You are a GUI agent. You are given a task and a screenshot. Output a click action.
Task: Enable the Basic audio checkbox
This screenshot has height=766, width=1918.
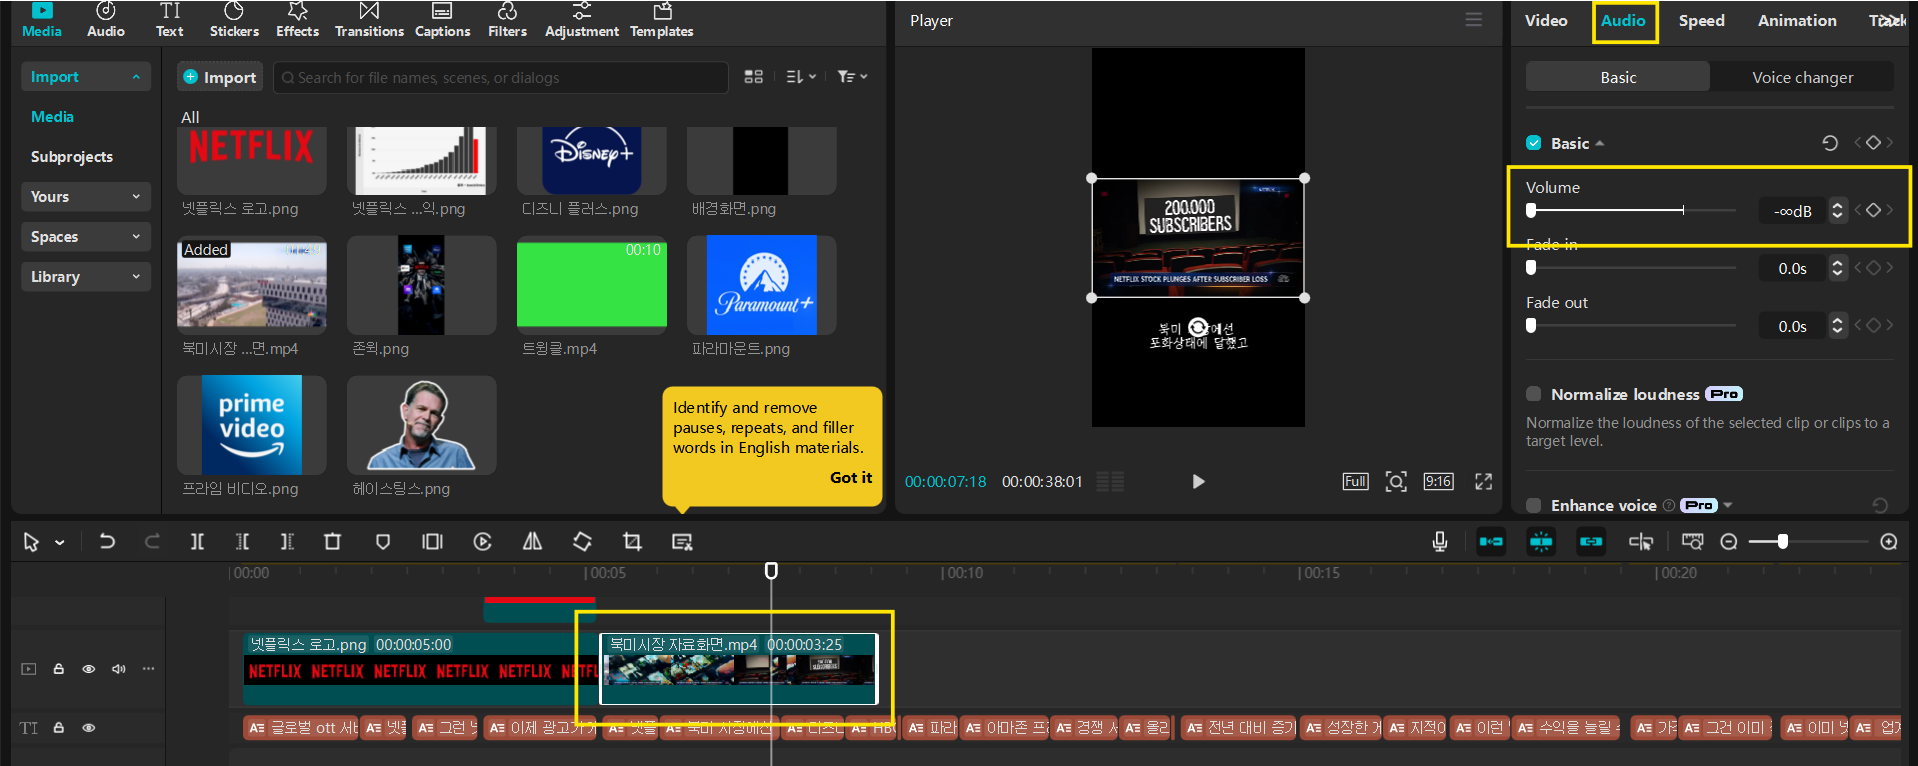click(1533, 143)
